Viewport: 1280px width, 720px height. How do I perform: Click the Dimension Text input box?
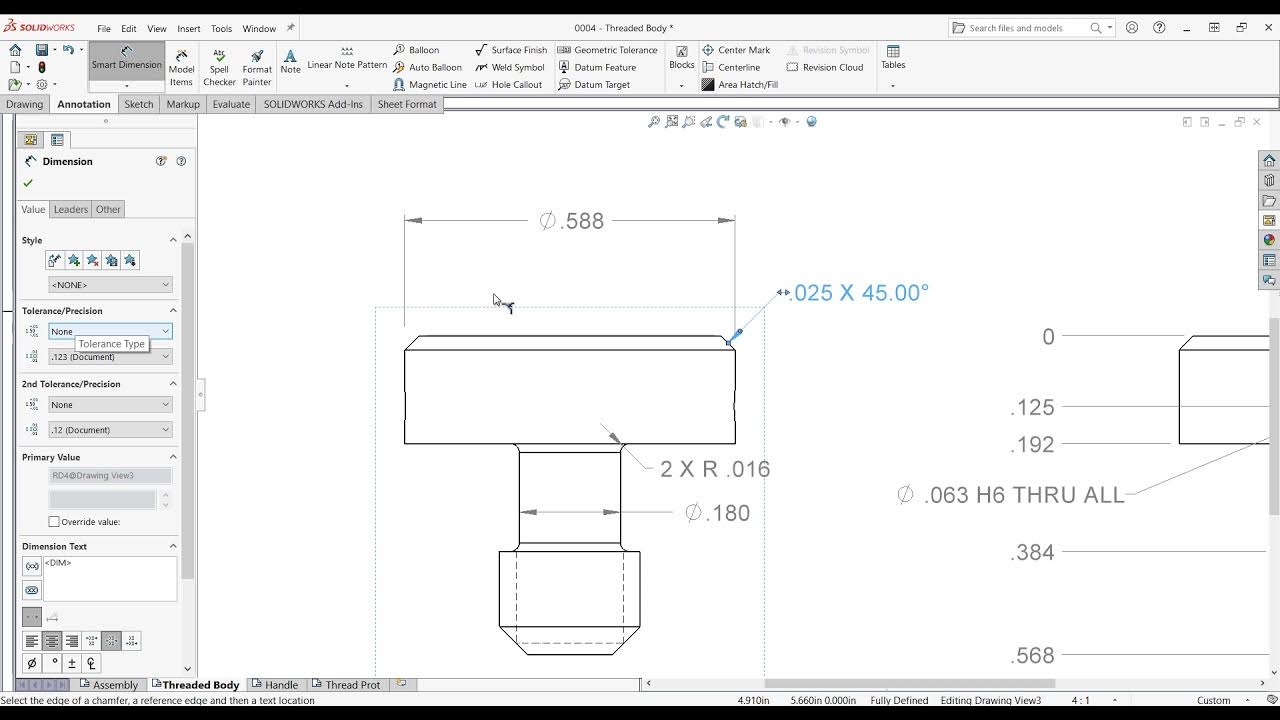(110, 579)
